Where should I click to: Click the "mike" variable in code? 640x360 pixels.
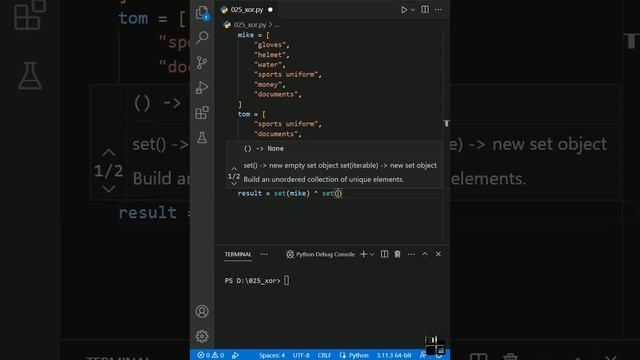[245, 35]
